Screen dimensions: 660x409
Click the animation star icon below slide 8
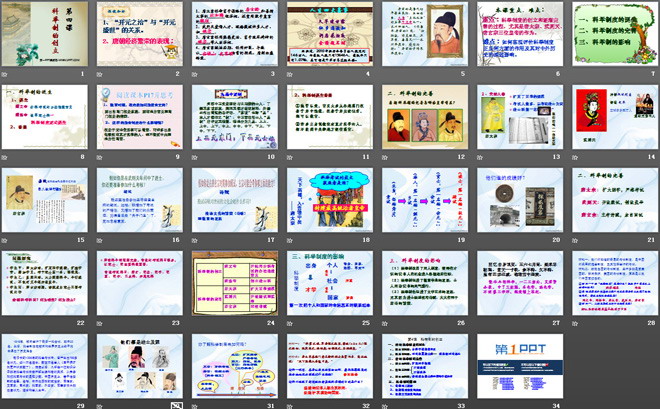(5, 157)
